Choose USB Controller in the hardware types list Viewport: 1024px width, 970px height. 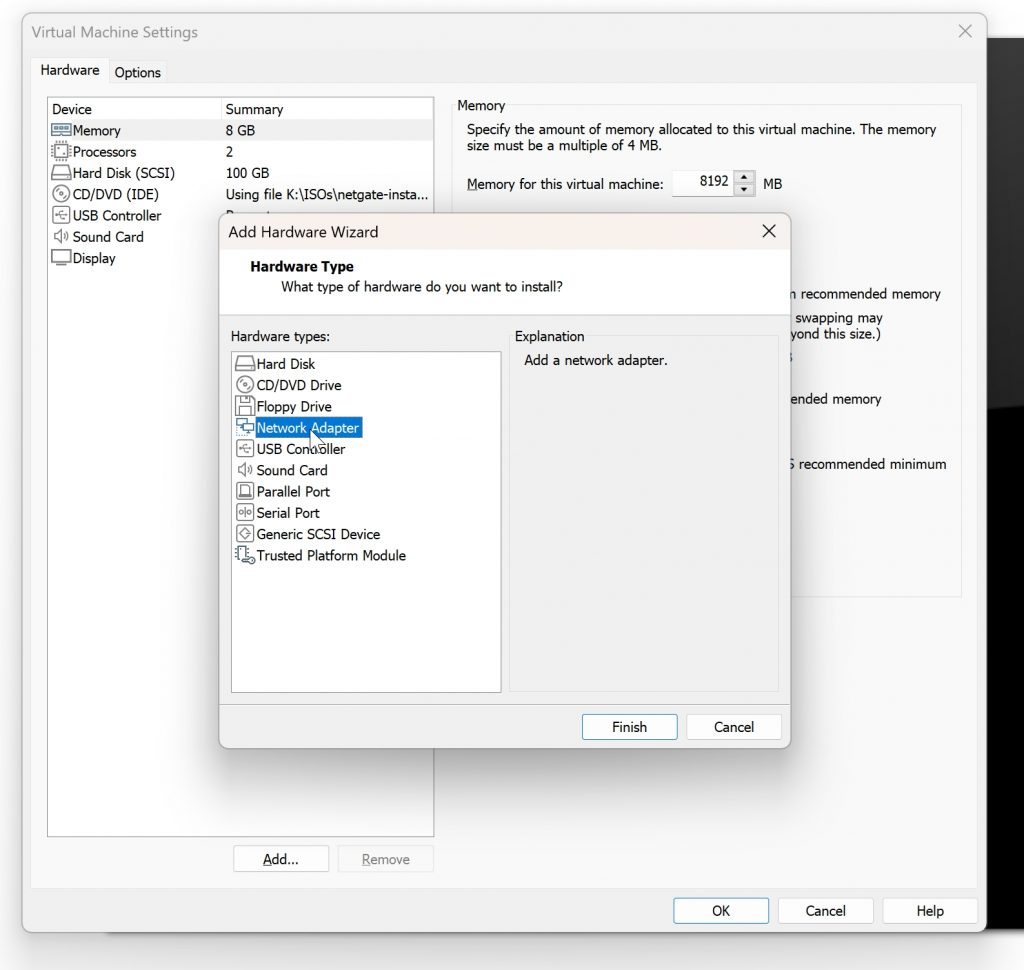(300, 449)
